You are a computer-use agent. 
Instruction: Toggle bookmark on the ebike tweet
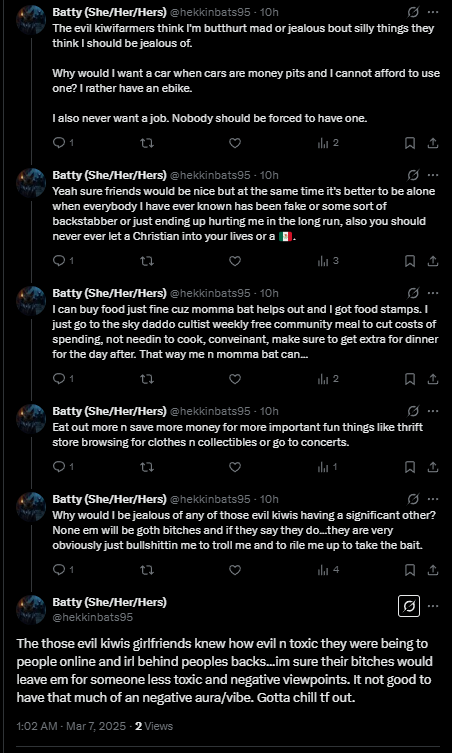click(x=410, y=143)
